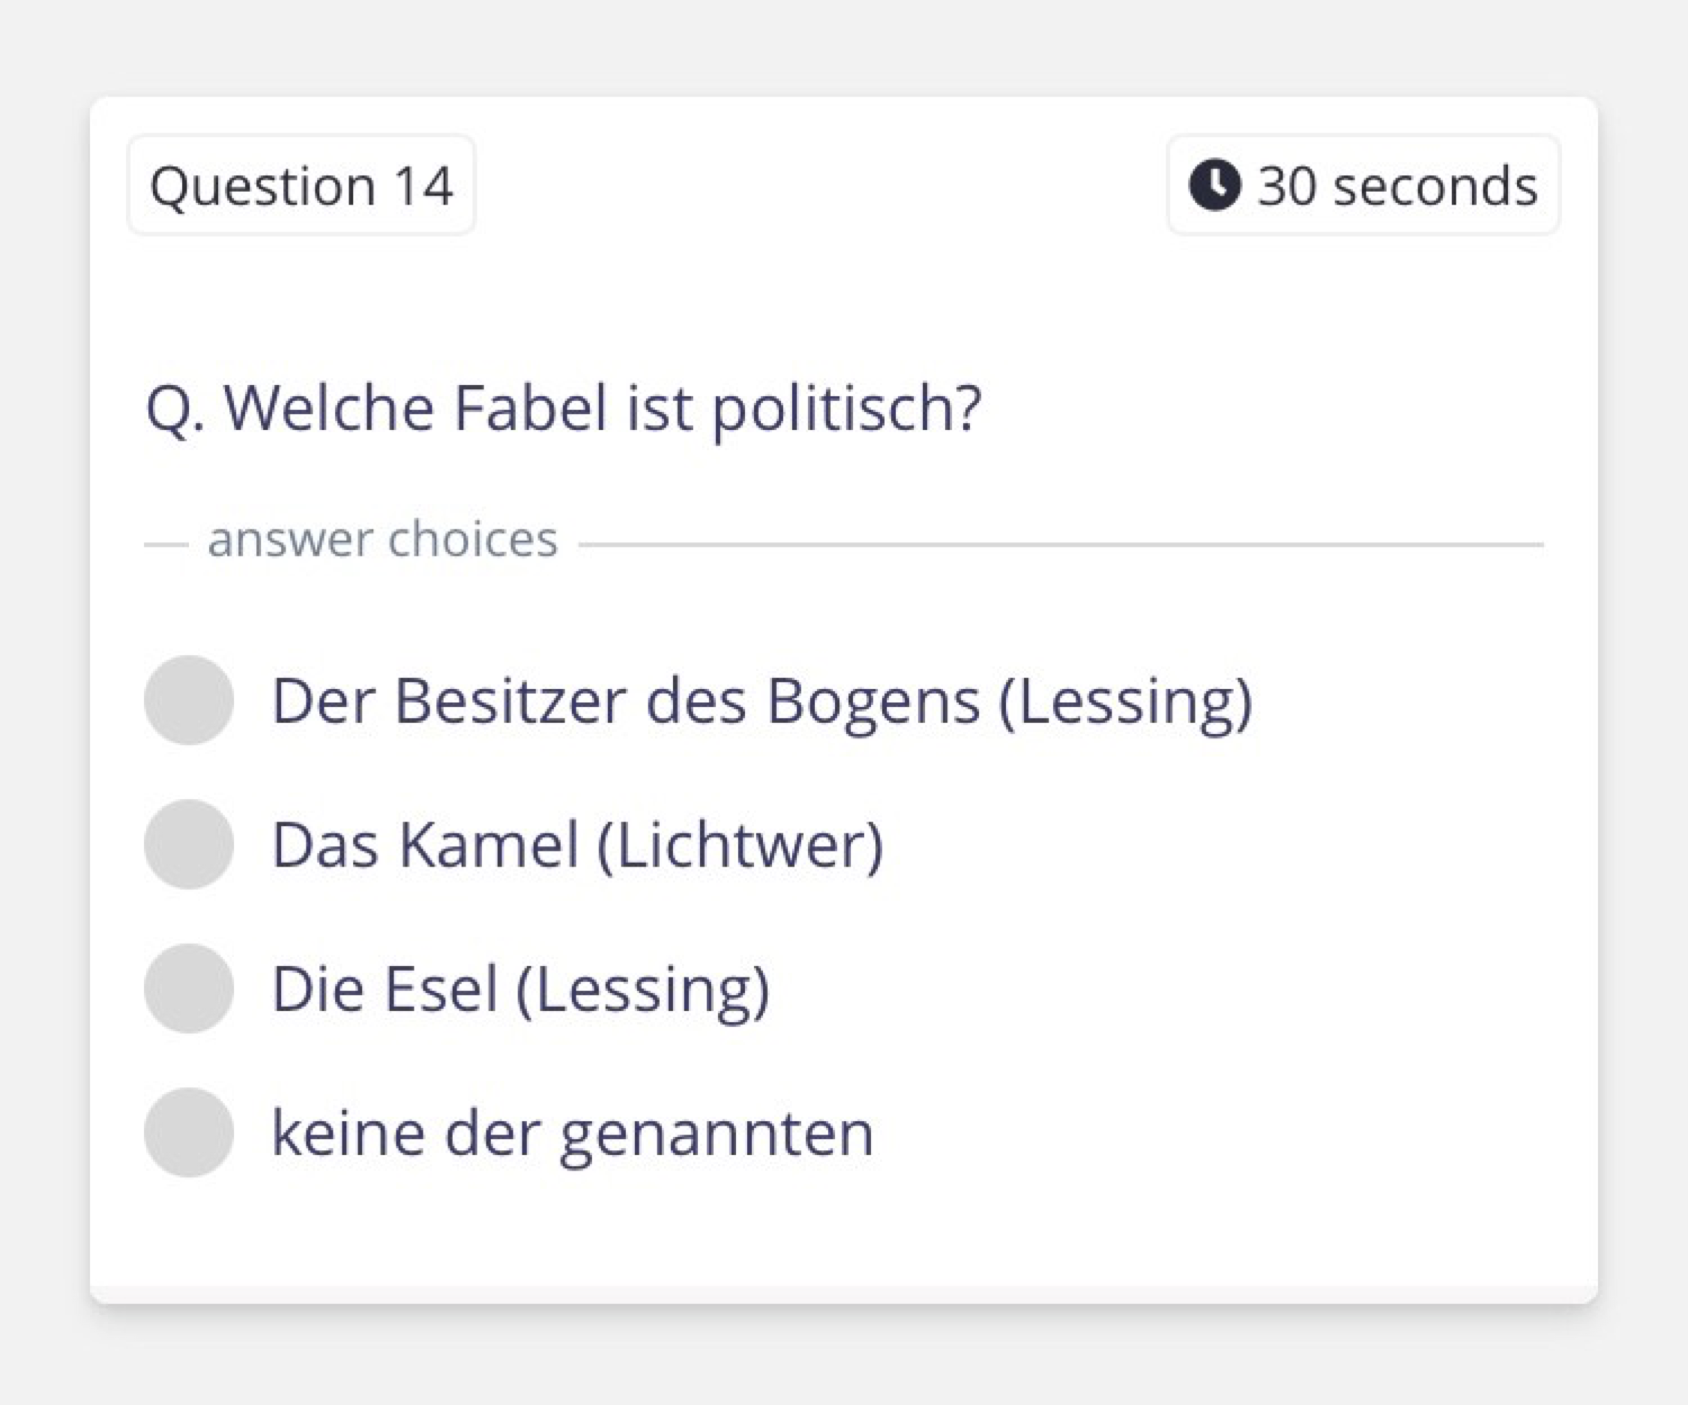Select the radio button for Der Besitzer des Bogens
The height and width of the screenshot is (1405, 1688).
(189, 700)
